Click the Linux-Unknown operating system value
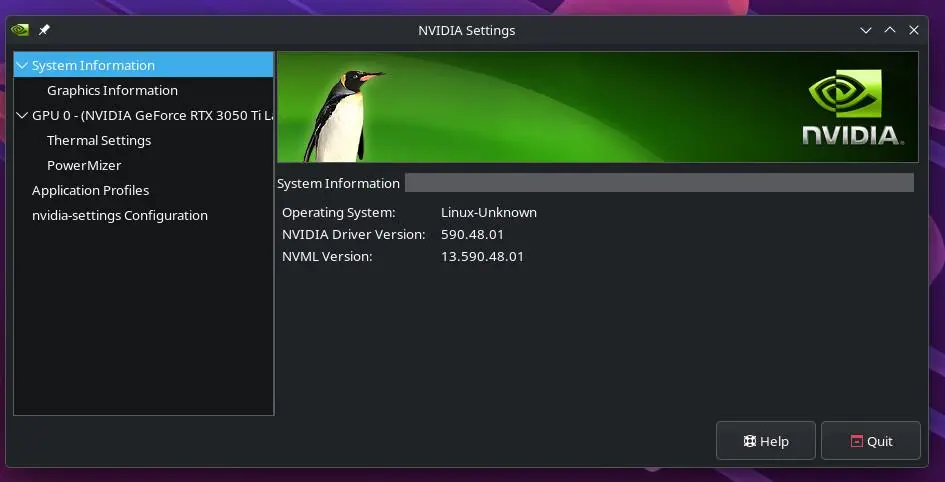The image size is (945, 482). pos(489,213)
